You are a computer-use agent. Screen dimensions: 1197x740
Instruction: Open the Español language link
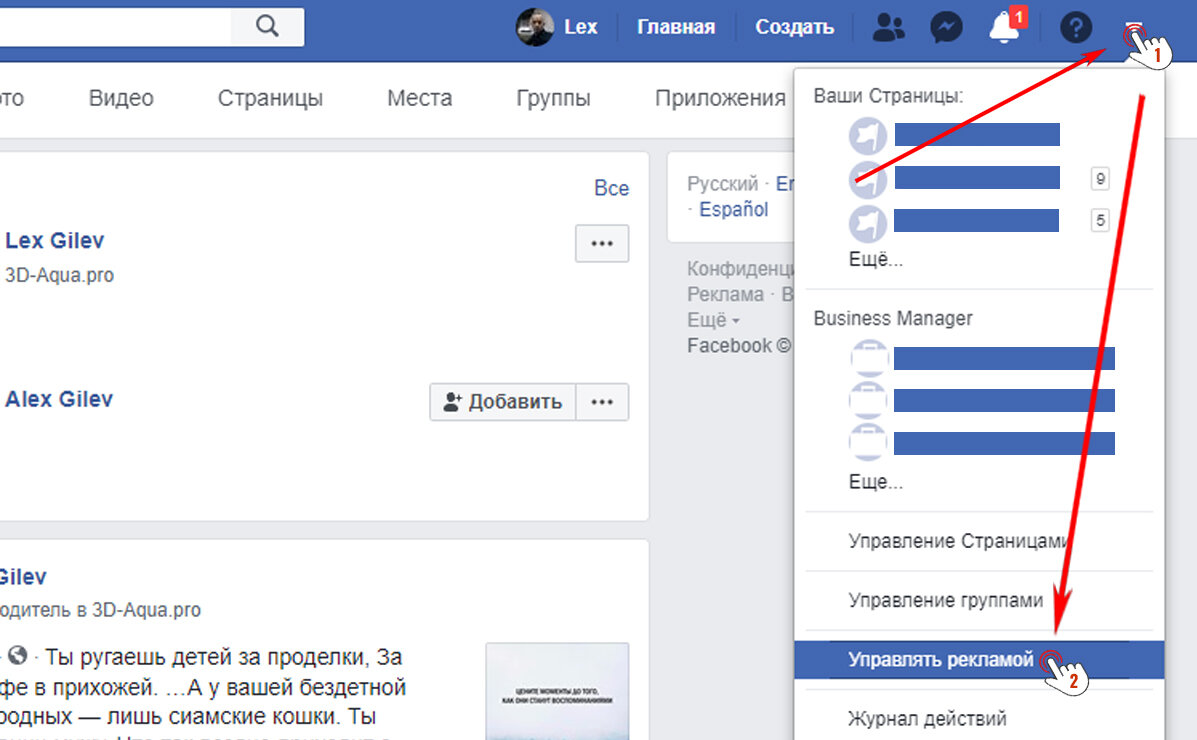point(733,209)
